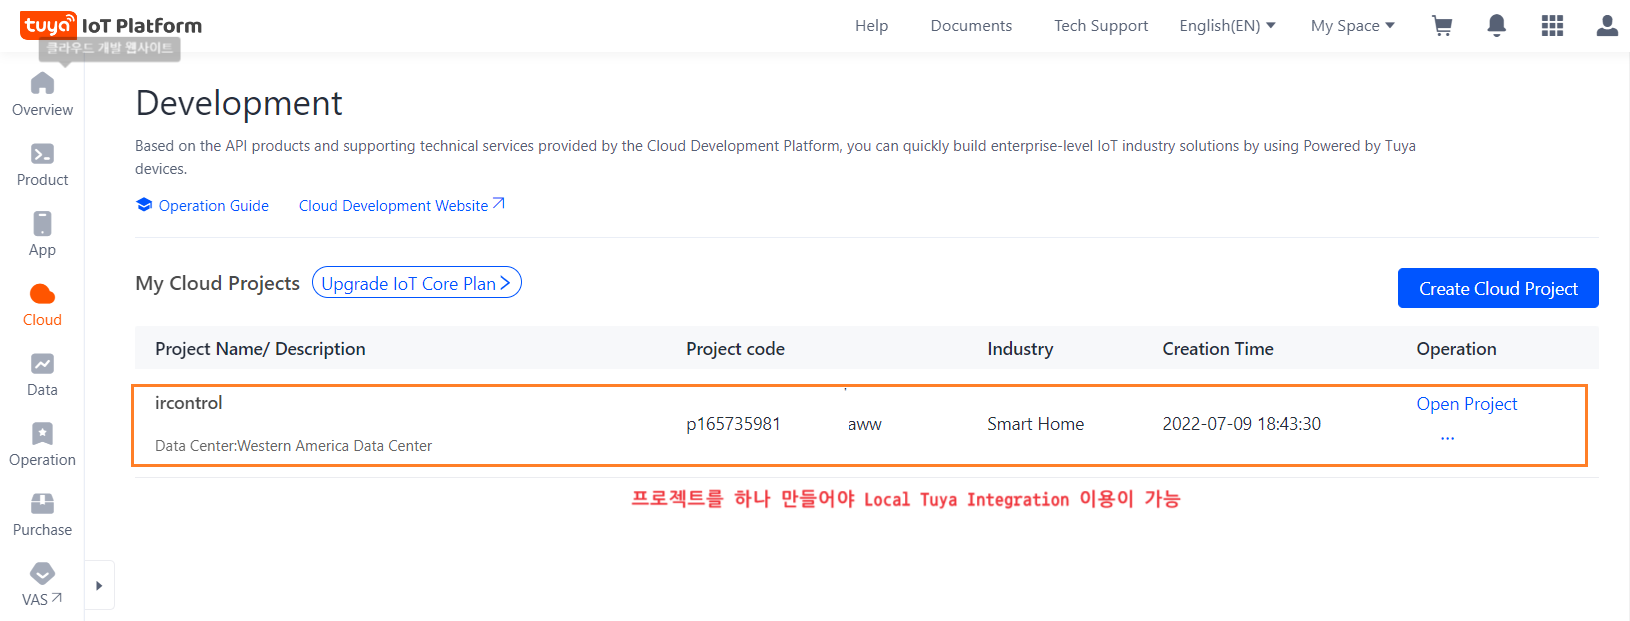Open the Data section icon
1630x621 pixels.
(42, 363)
